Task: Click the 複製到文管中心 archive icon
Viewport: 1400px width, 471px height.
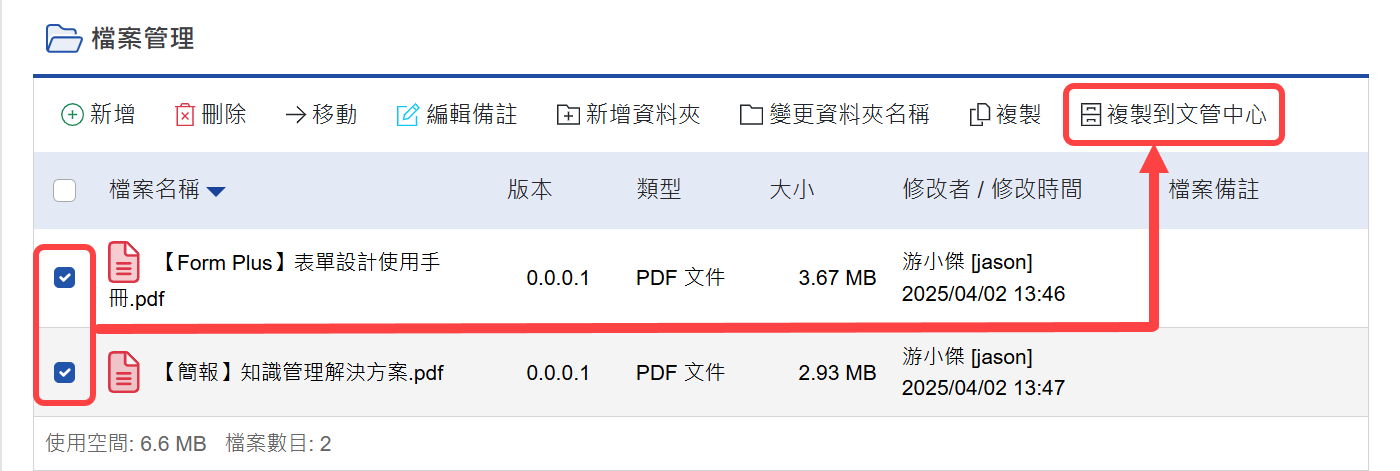Action: [1092, 115]
